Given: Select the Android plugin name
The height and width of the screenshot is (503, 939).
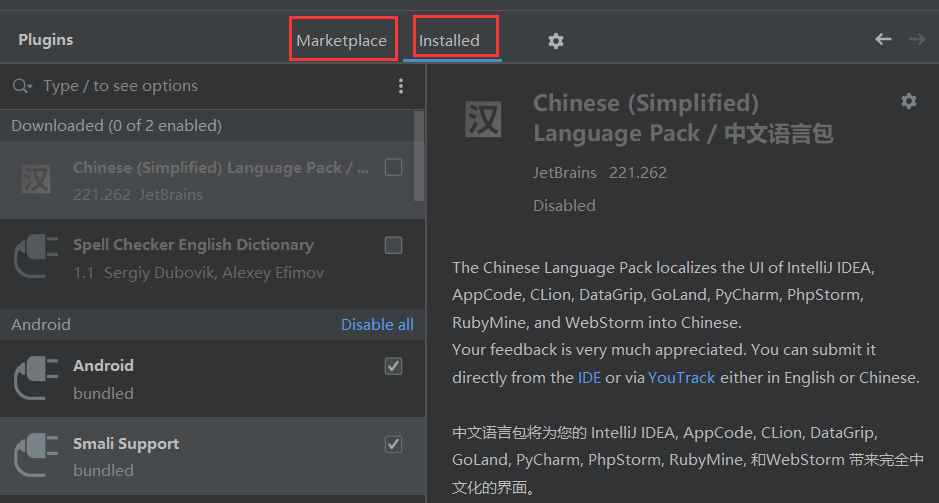Looking at the screenshot, I should [x=104, y=366].
